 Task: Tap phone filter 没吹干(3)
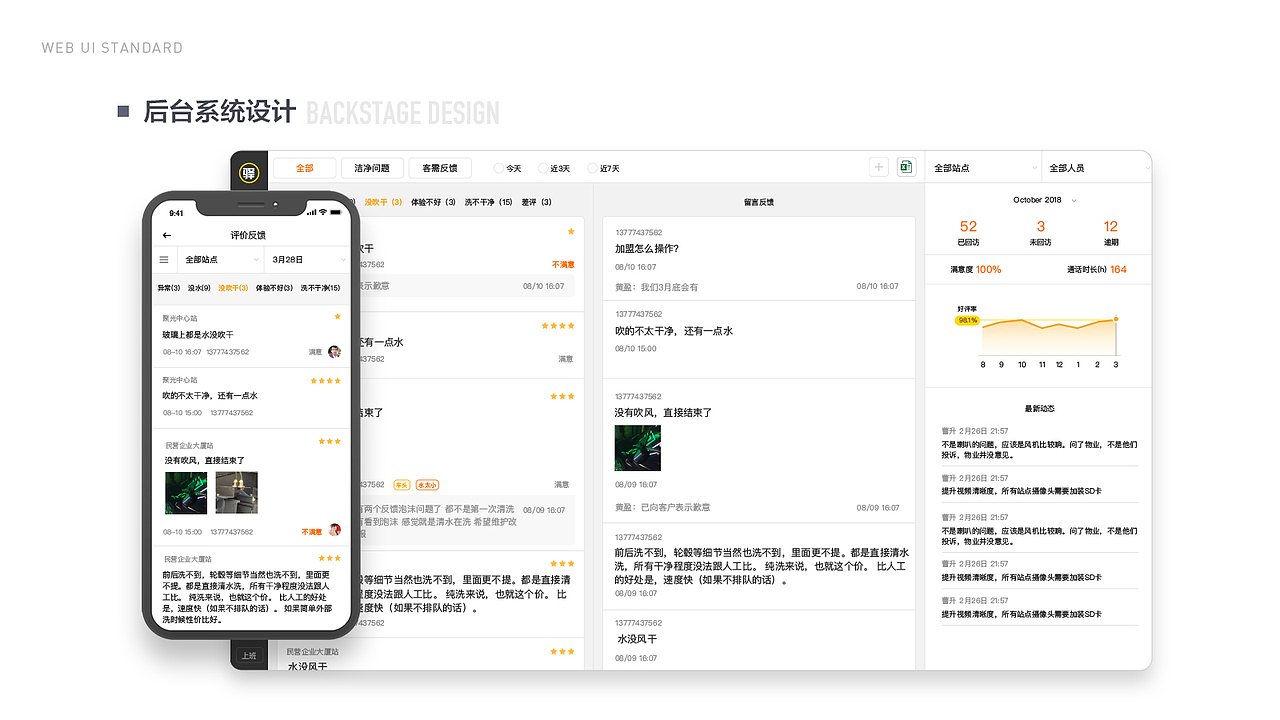[233, 288]
